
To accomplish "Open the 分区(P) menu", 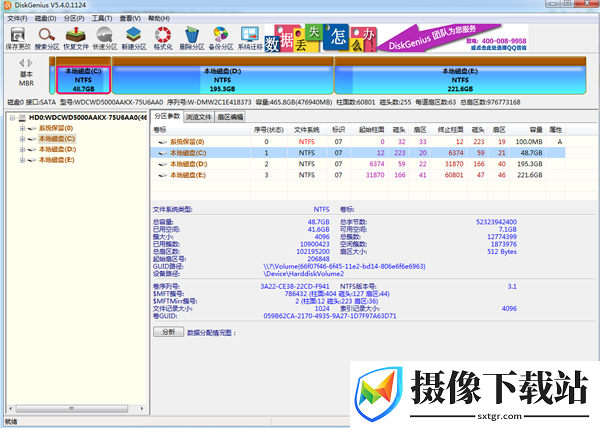I will point(74,18).
